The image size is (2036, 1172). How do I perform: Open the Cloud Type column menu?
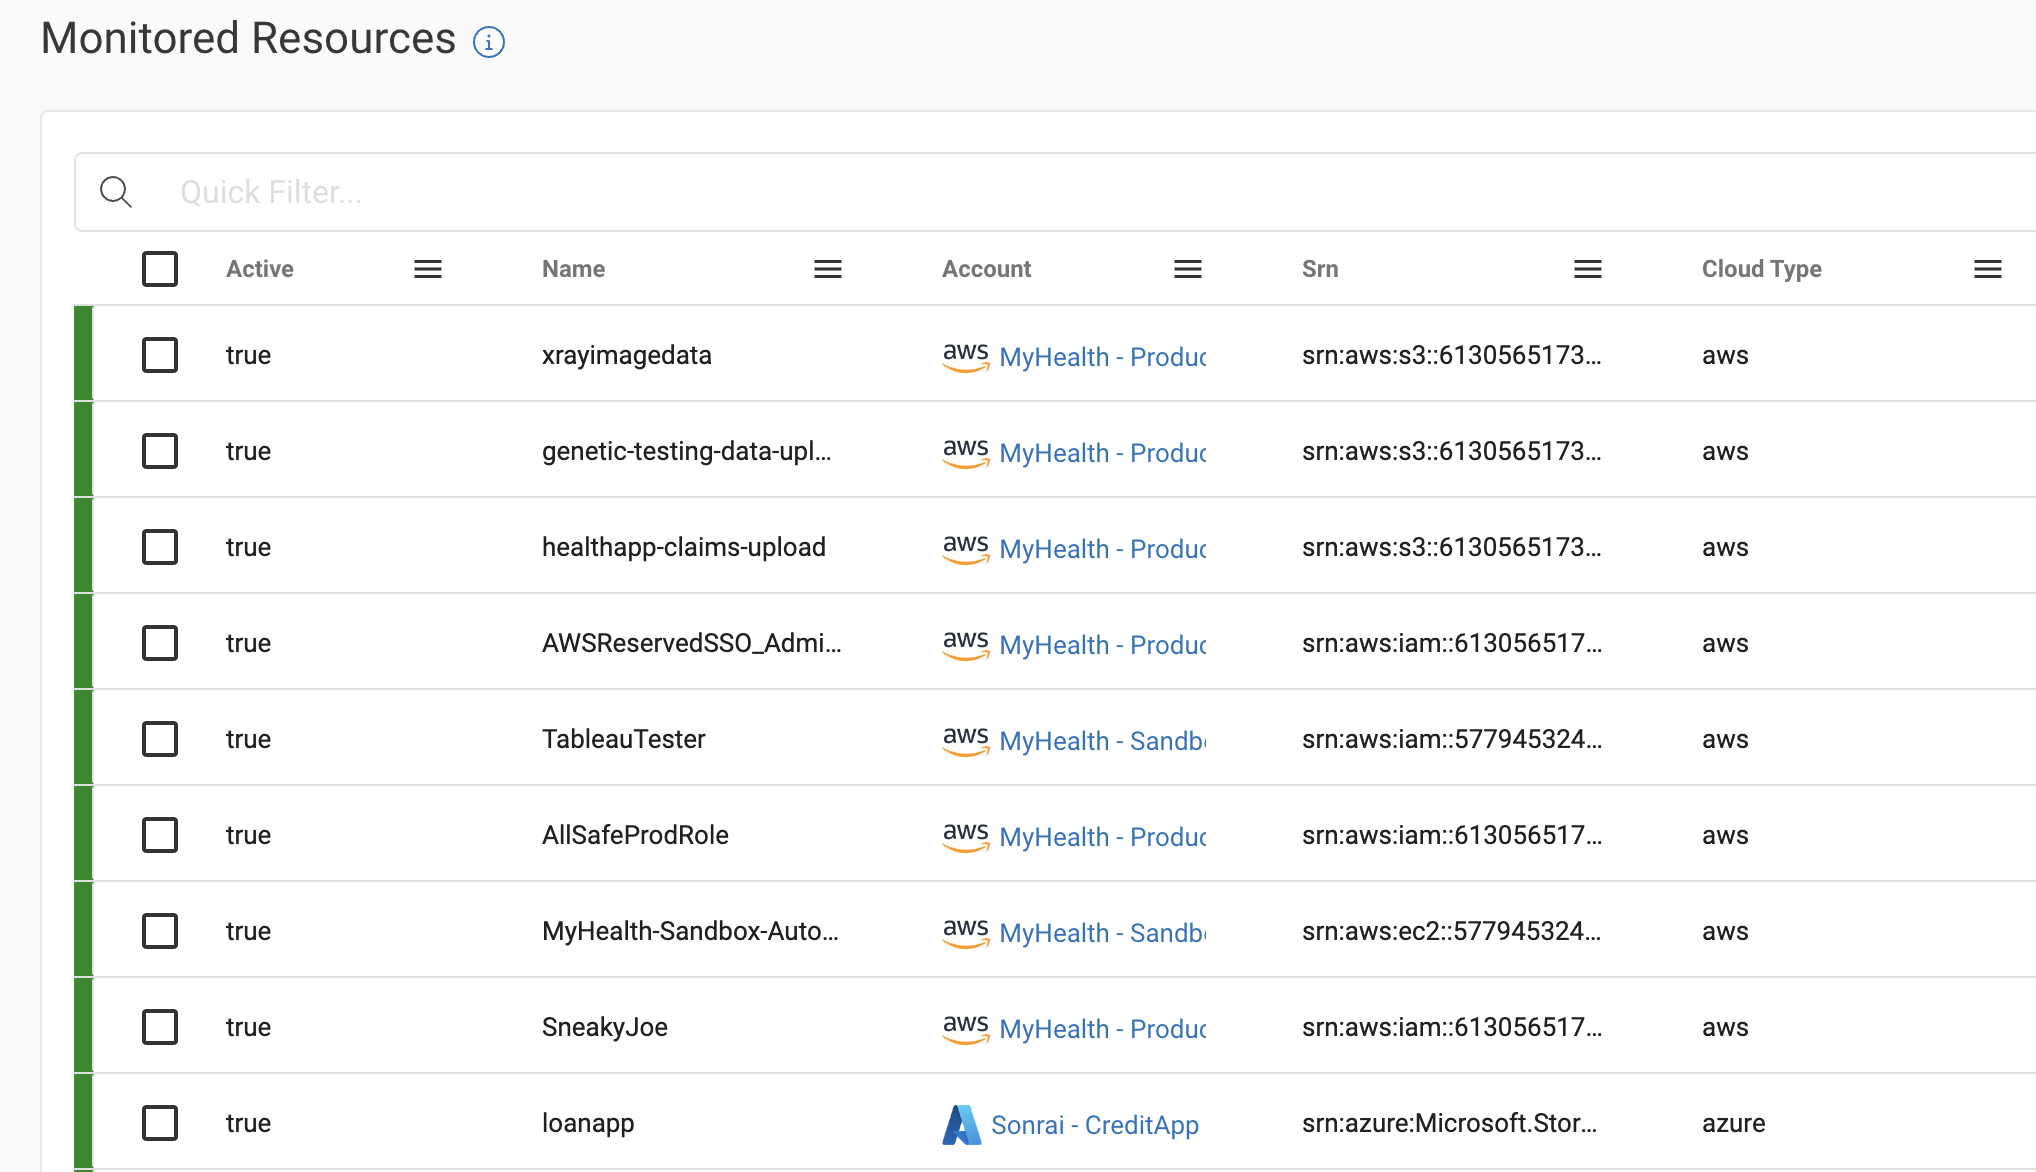[1988, 269]
